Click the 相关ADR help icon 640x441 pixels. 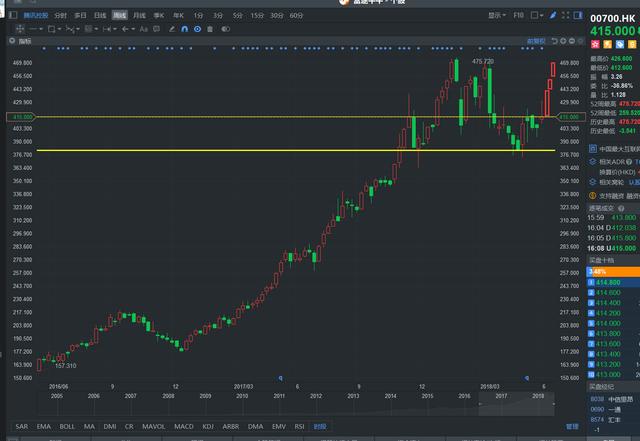(x=629, y=162)
